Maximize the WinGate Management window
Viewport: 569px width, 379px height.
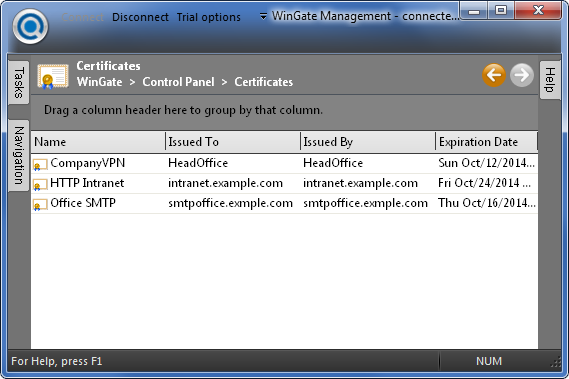coord(501,11)
